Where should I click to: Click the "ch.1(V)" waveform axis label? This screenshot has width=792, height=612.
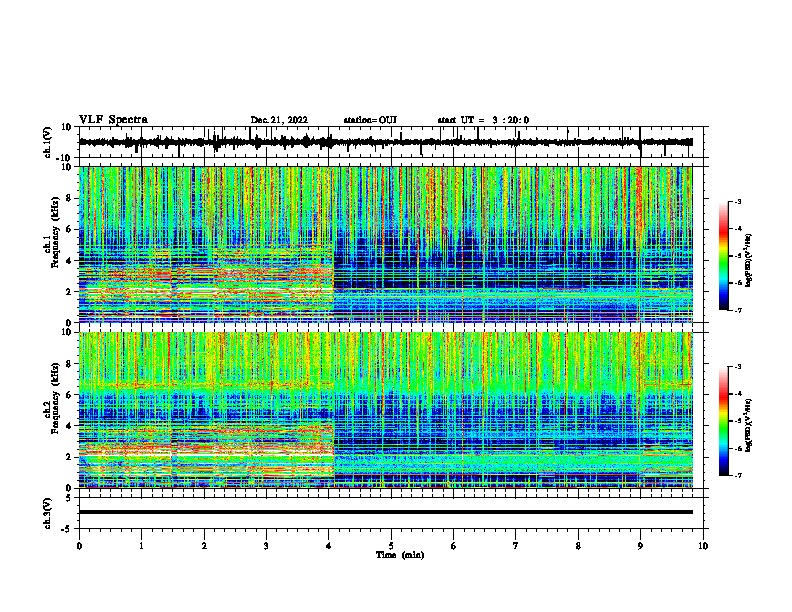tap(48, 142)
